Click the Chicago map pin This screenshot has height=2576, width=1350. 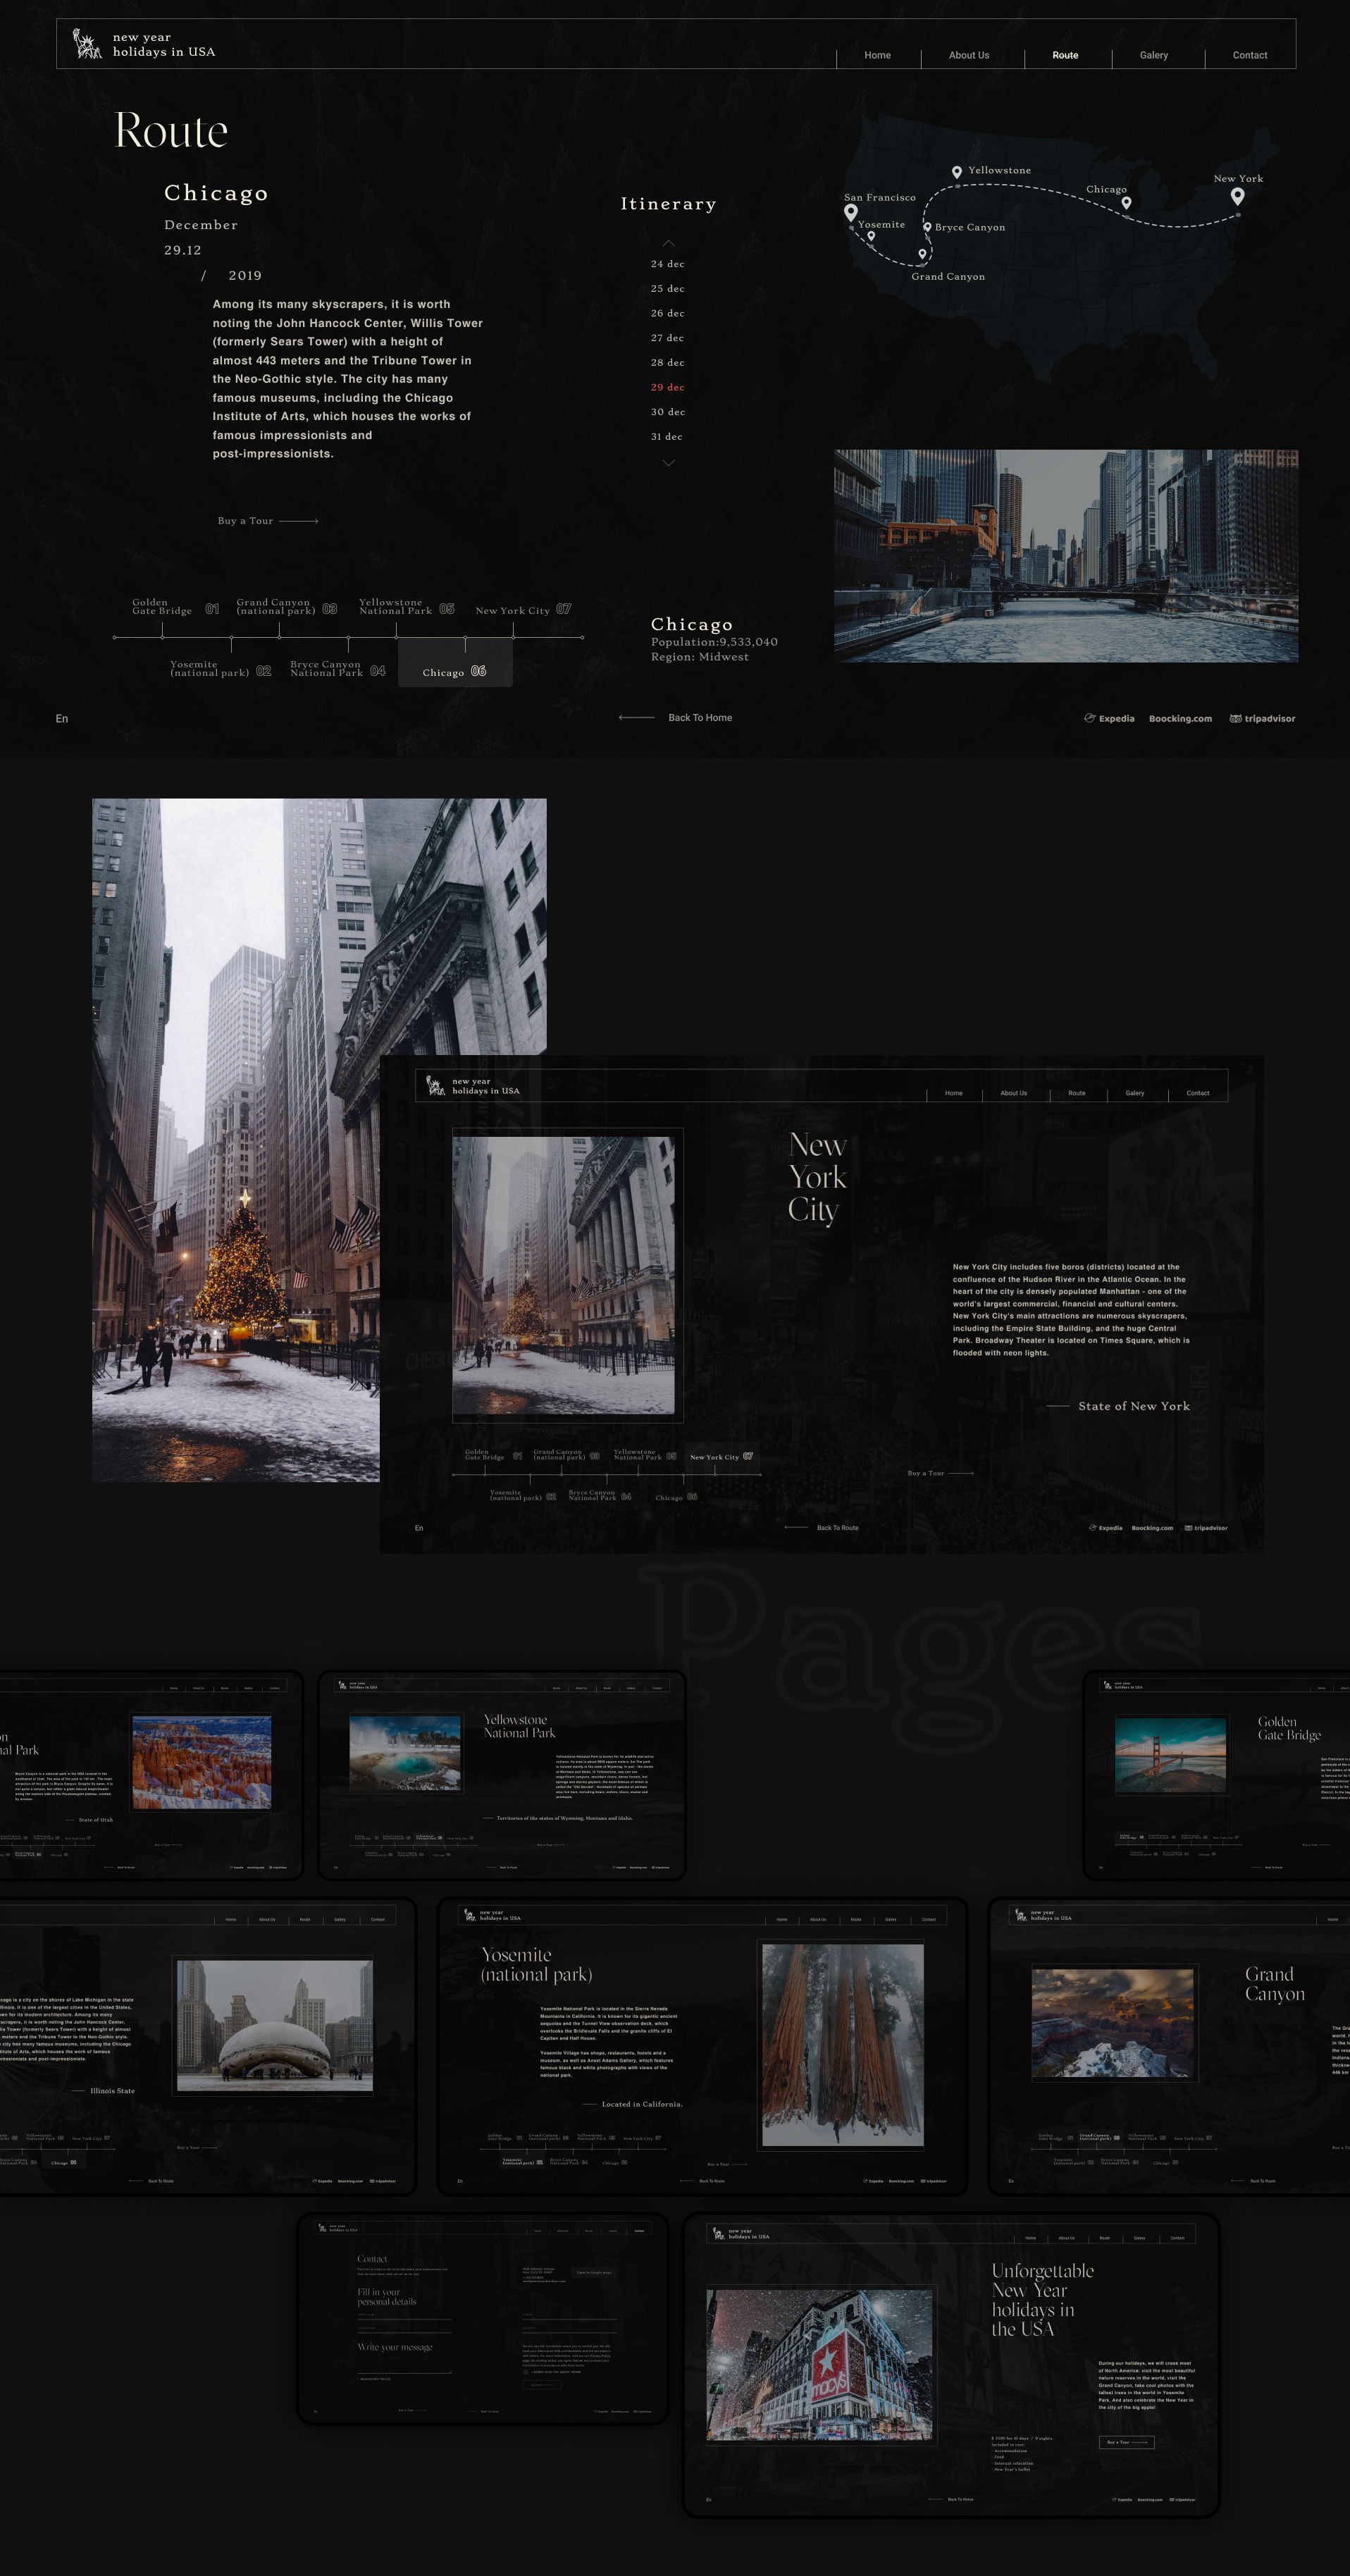[1127, 203]
